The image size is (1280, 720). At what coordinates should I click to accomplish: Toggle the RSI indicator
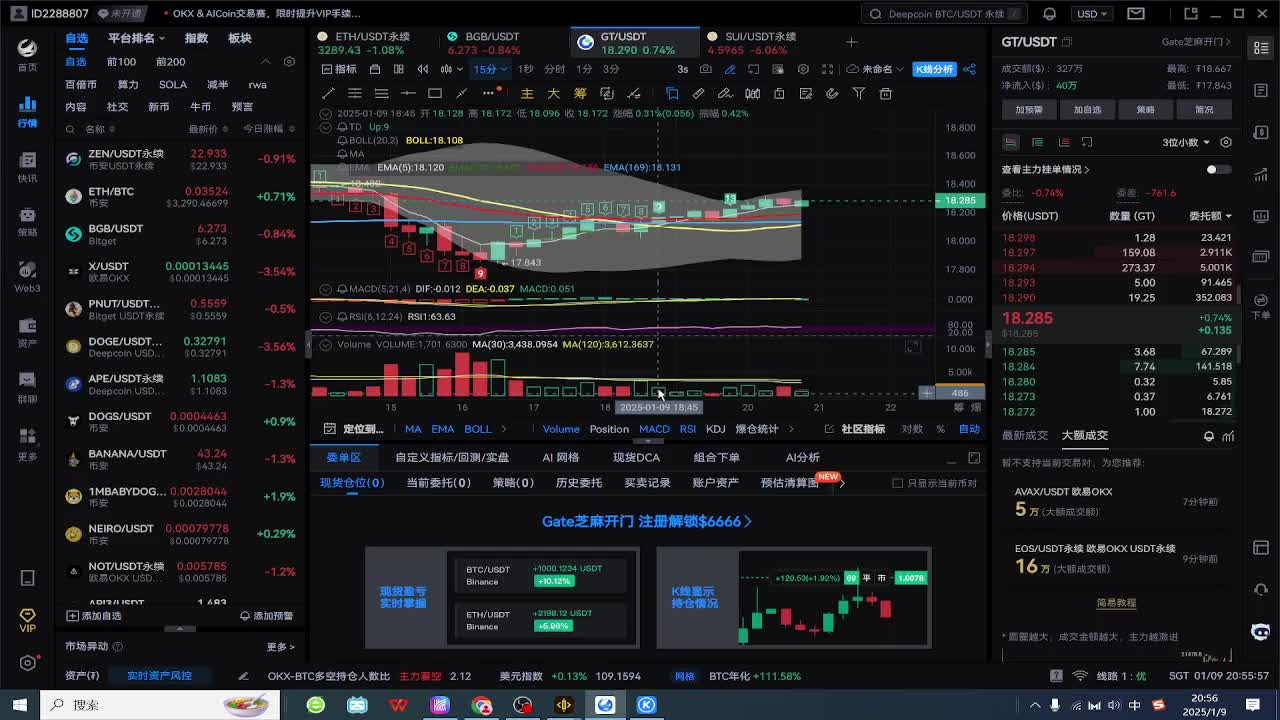688,429
